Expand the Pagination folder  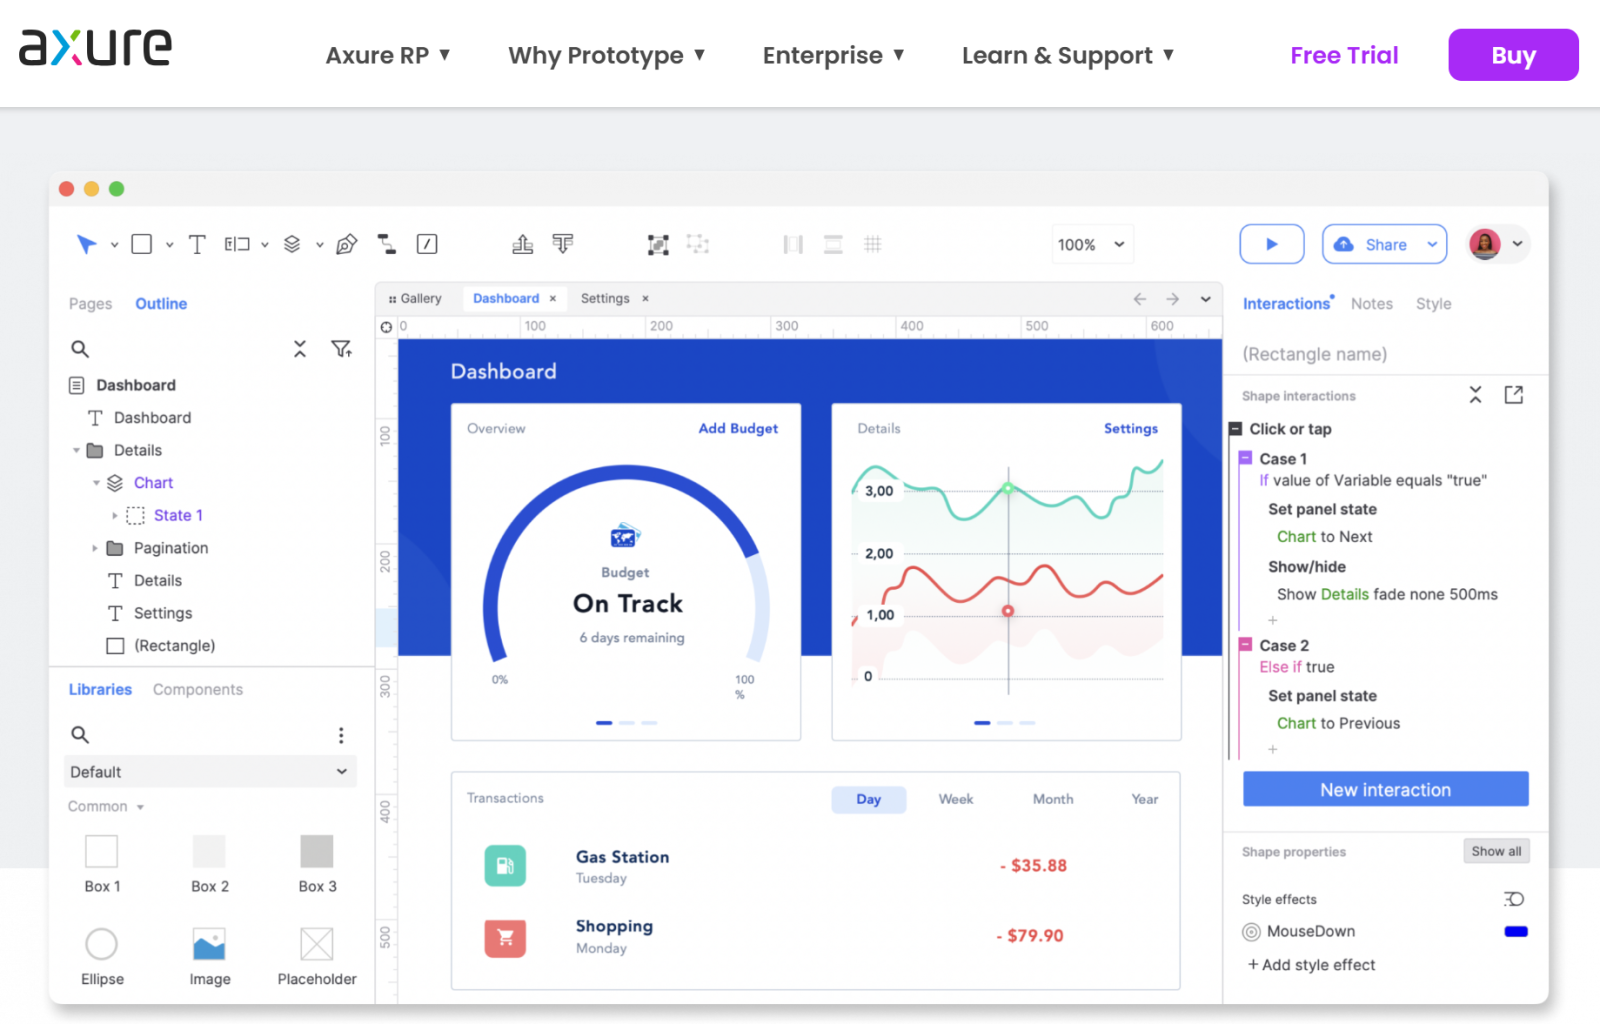(95, 548)
